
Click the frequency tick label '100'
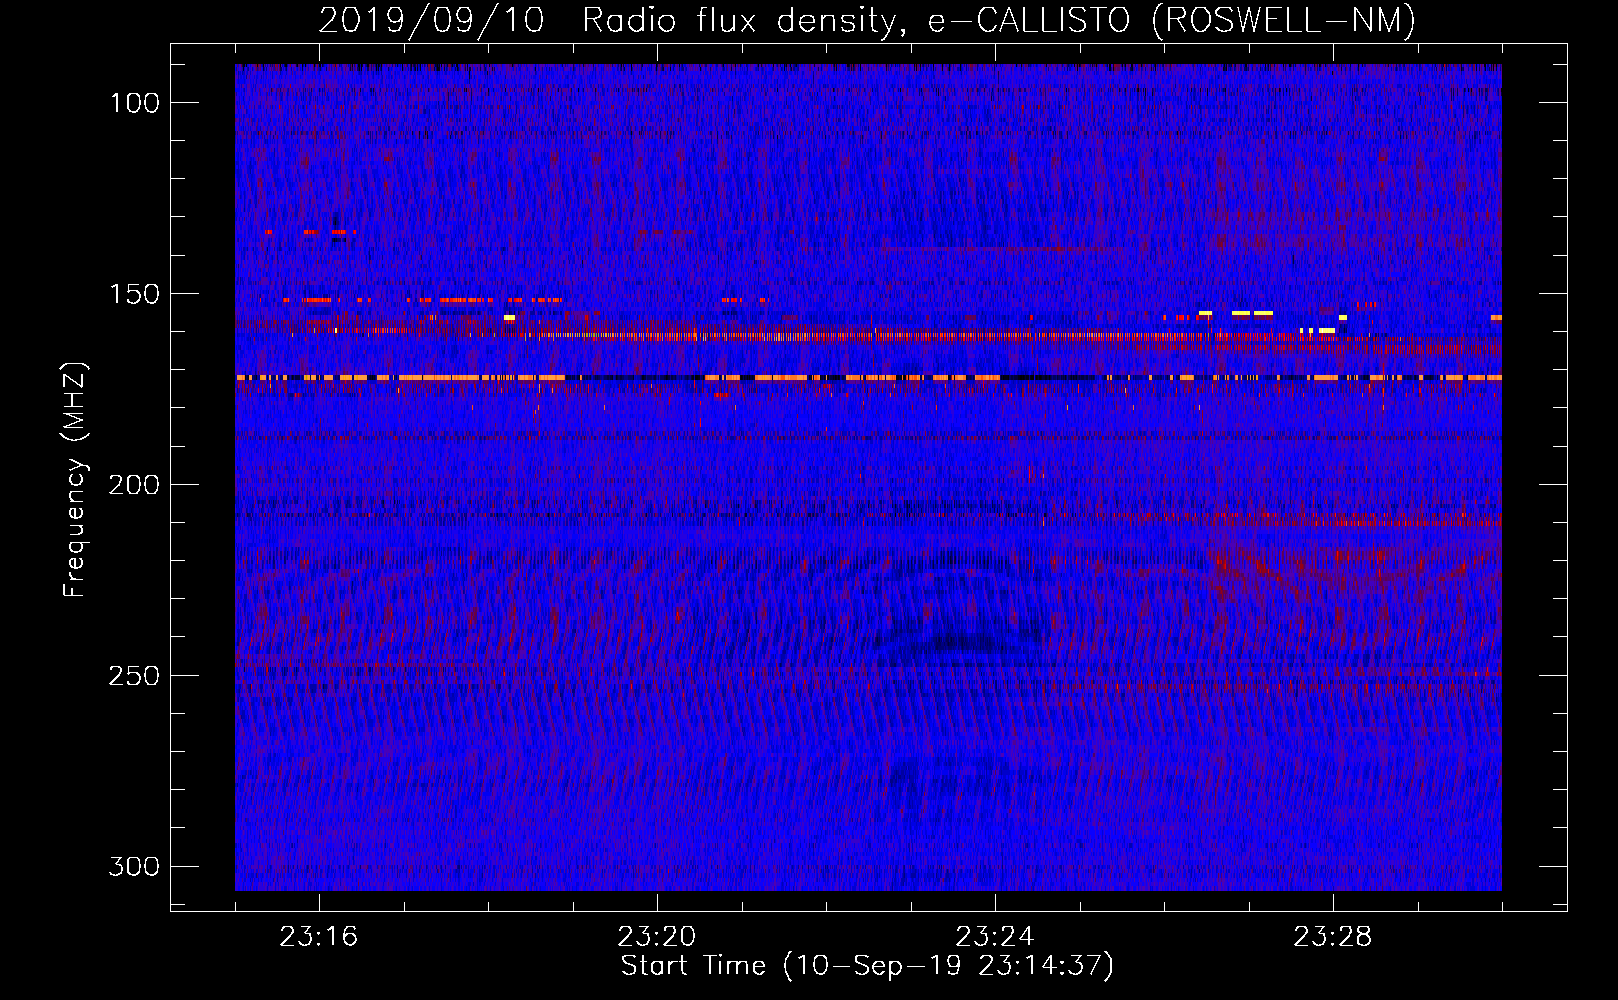pyautogui.click(x=135, y=103)
